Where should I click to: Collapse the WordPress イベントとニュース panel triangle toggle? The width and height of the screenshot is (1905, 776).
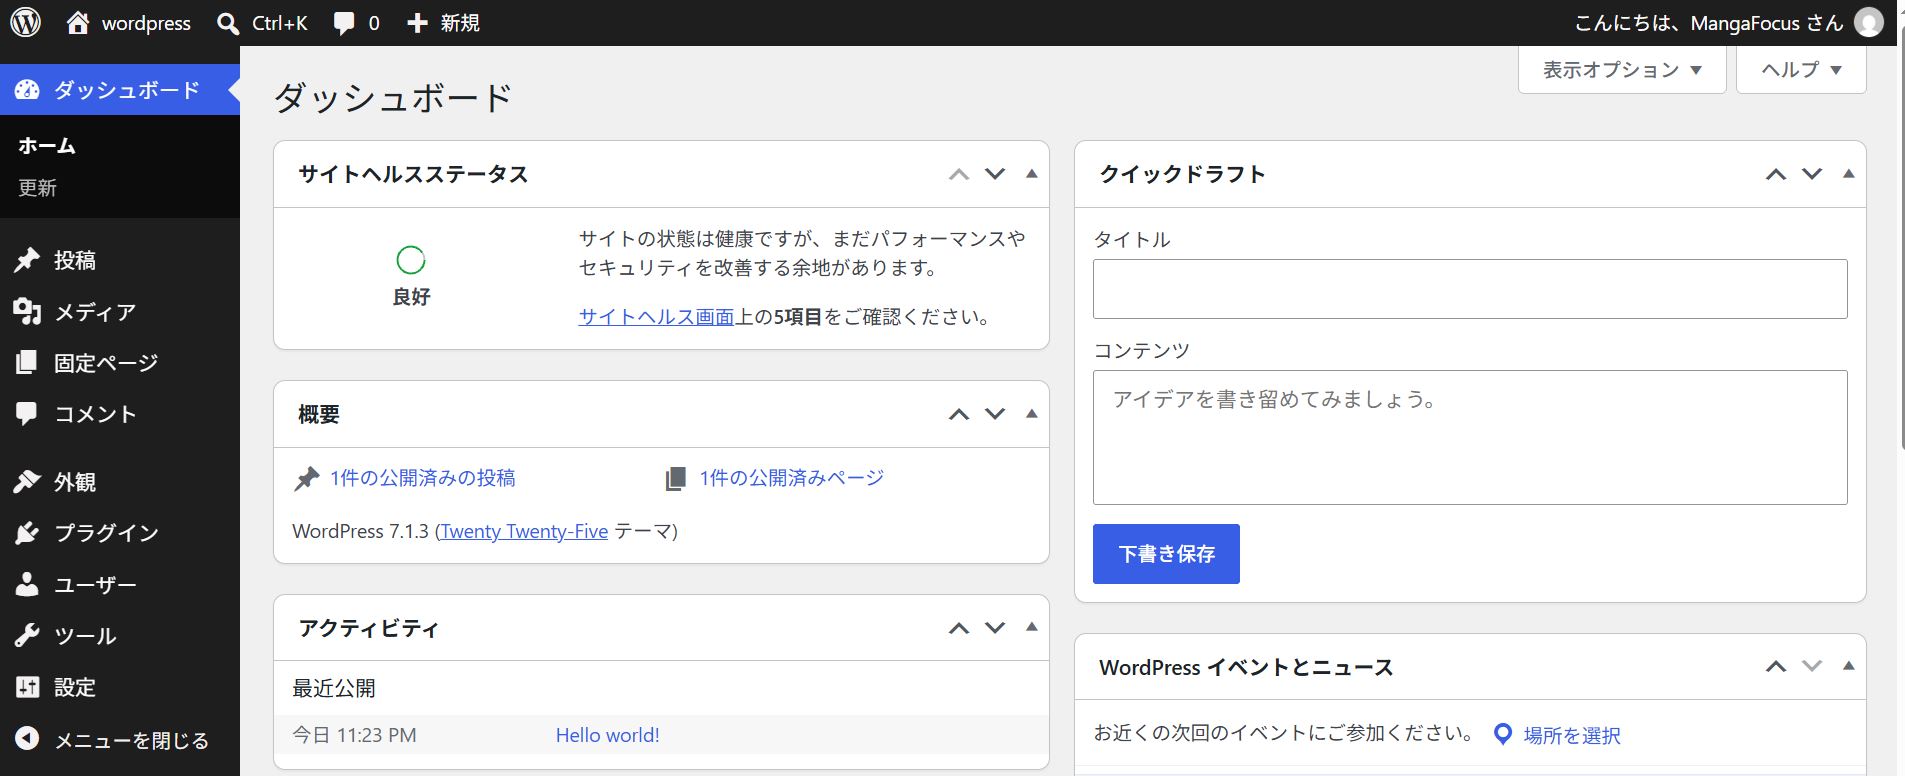[1848, 666]
